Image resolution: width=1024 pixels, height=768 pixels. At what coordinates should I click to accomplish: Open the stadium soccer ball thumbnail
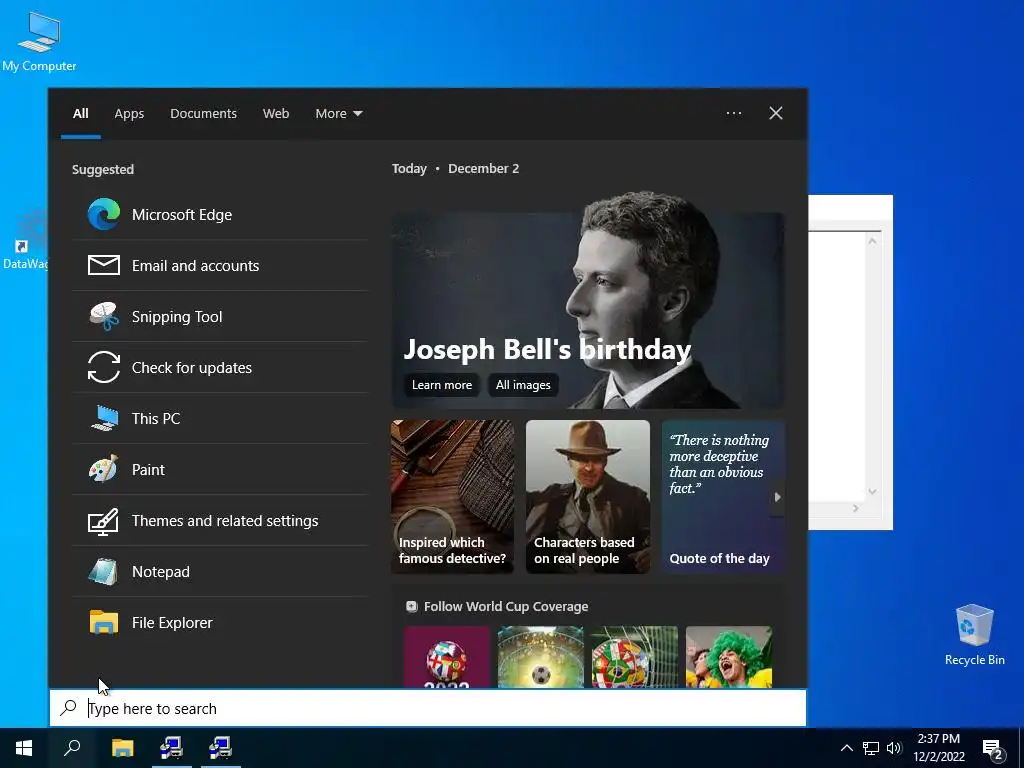pos(541,656)
